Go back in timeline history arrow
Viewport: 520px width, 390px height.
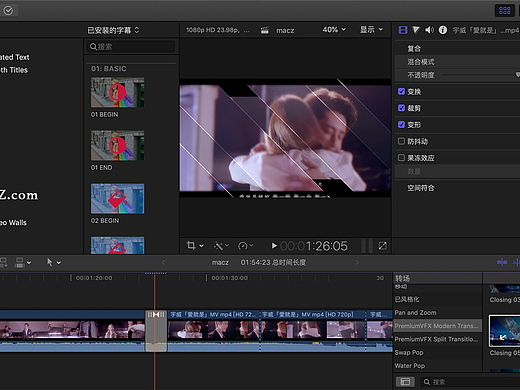point(163,263)
